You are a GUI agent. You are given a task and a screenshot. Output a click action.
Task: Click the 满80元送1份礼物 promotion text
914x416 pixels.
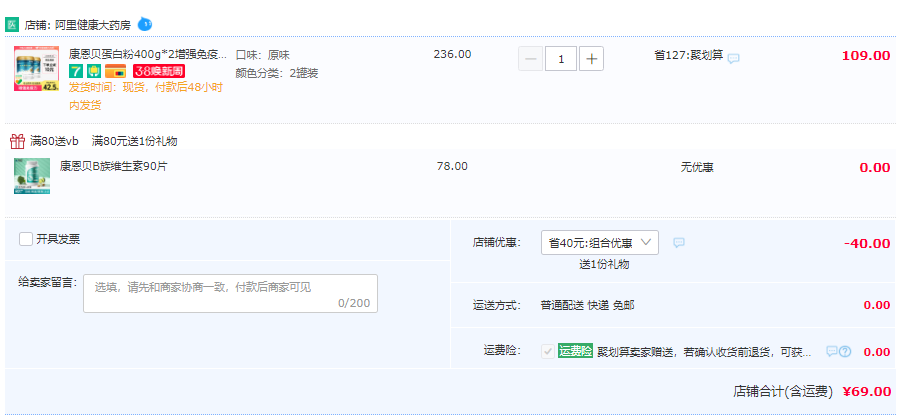(x=135, y=141)
